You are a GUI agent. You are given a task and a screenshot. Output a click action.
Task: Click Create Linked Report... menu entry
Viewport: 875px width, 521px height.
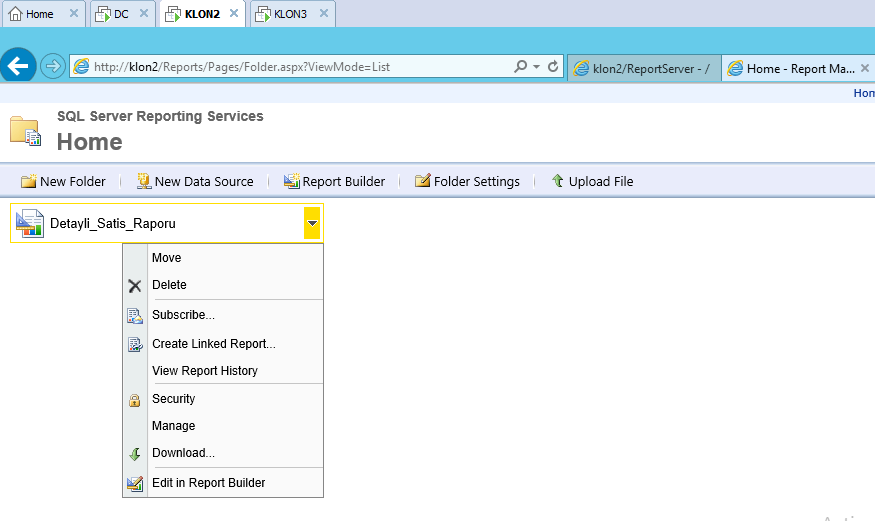tap(213, 344)
